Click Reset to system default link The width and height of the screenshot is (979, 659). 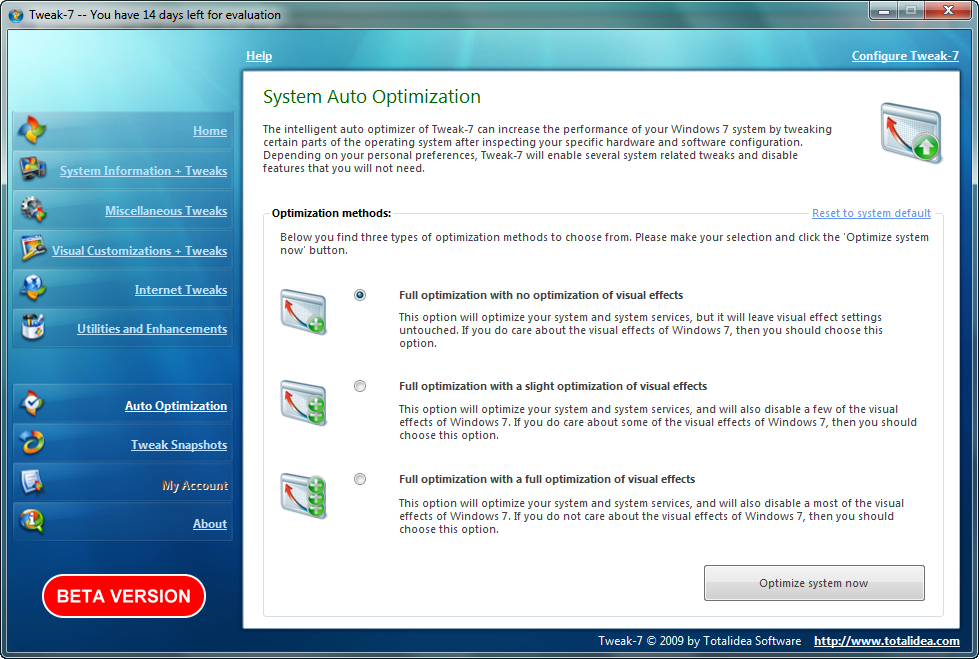click(x=871, y=213)
